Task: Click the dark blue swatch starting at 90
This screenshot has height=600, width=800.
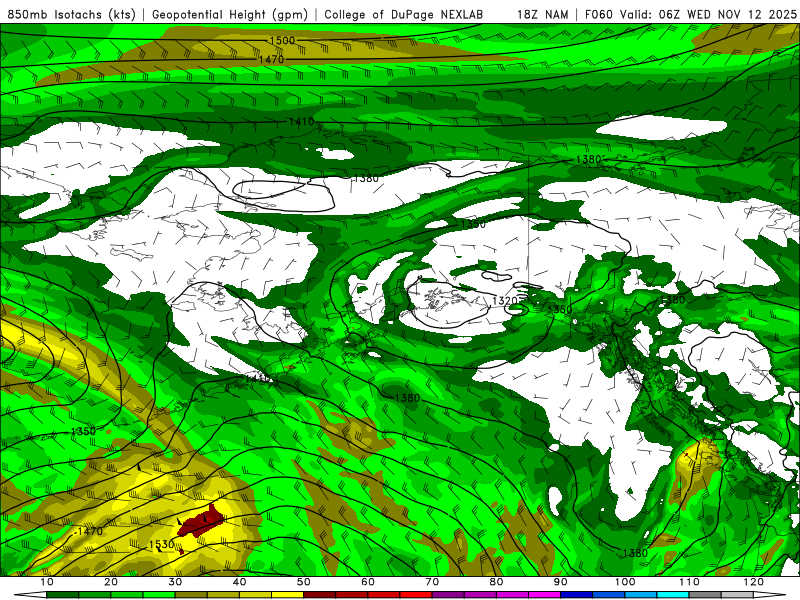Action: point(577,595)
